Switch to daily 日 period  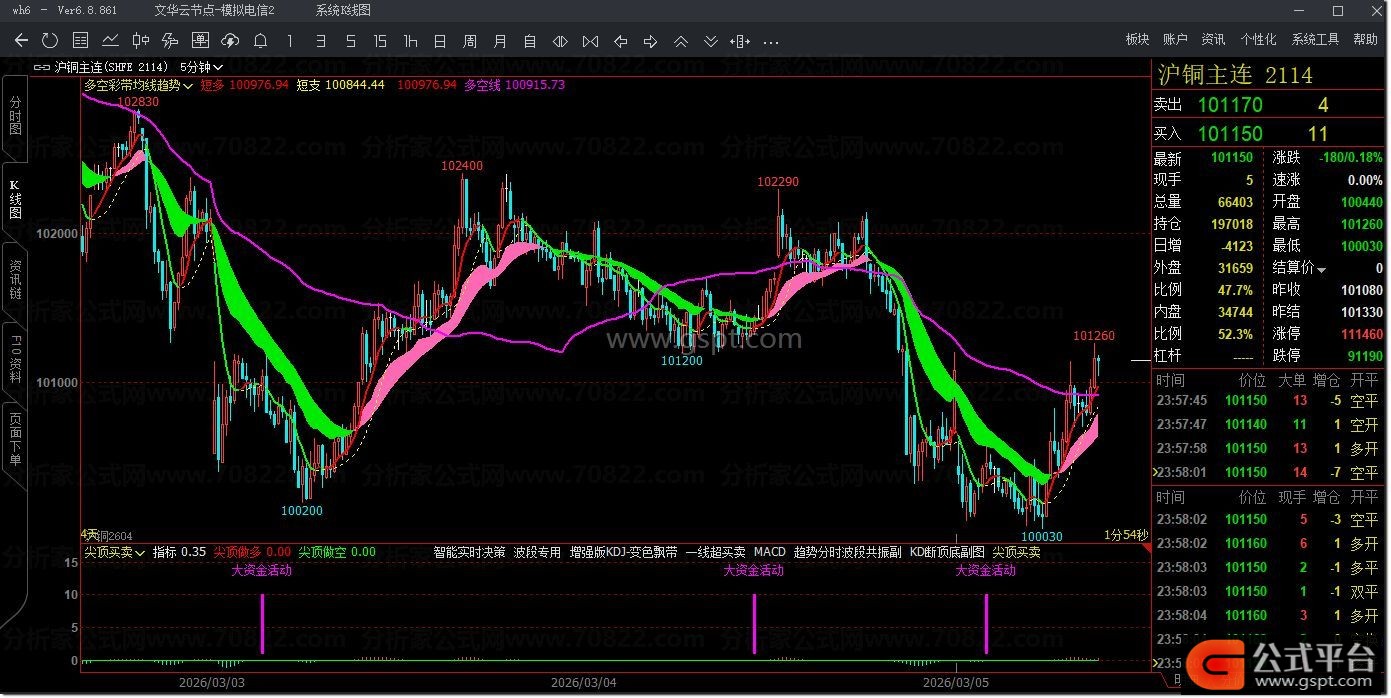point(440,41)
